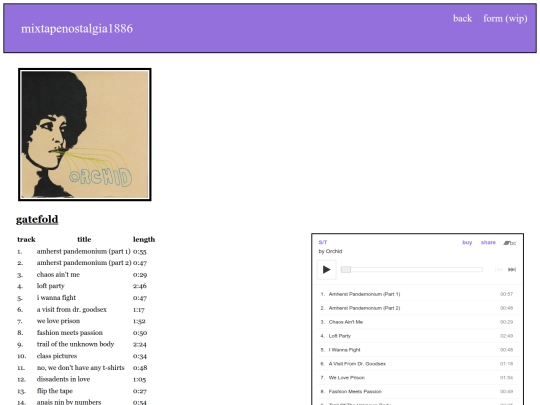This screenshot has height=405, width=540.
Task: Click the 2:24 length for trail of the unknown body
Action: (139, 344)
